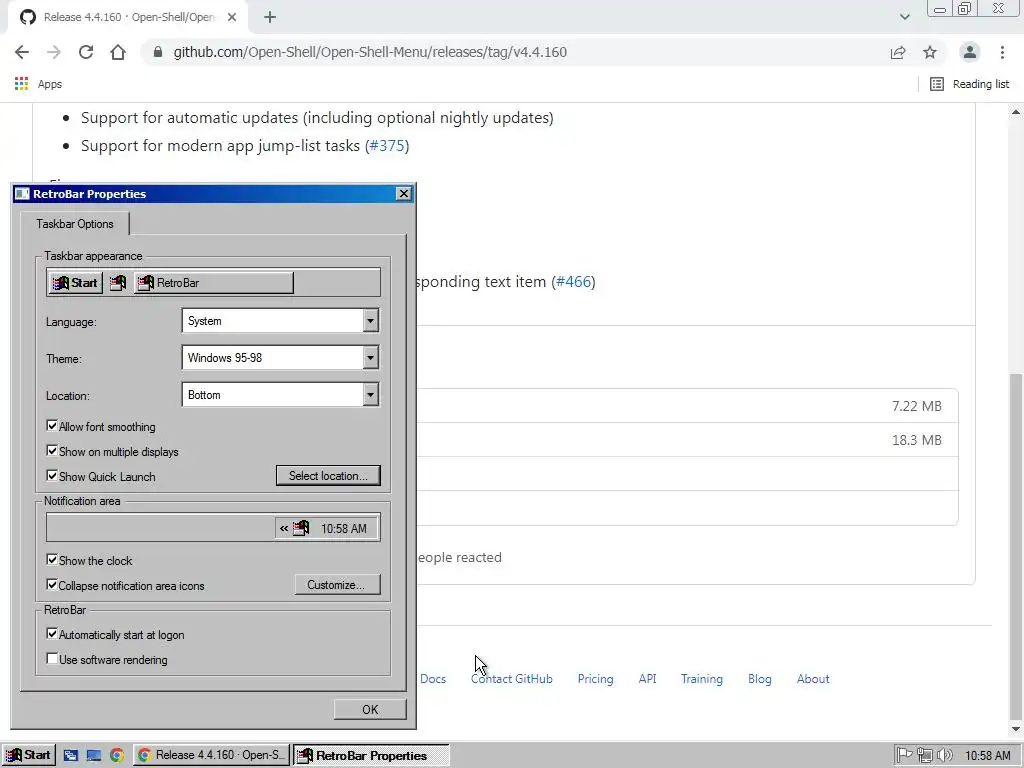Close the Release 4.4.160 browser tab
This screenshot has height=768, width=1024.
tap(232, 17)
